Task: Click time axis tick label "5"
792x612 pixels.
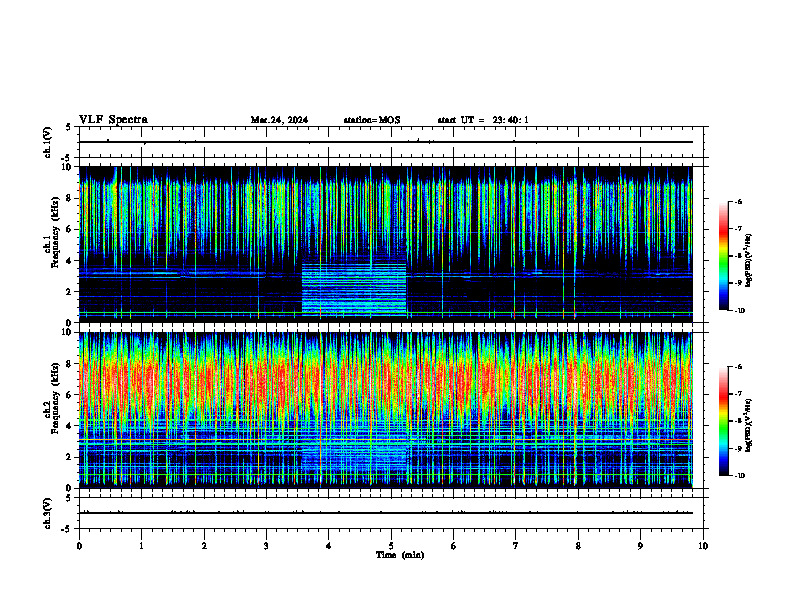Action: (391, 546)
